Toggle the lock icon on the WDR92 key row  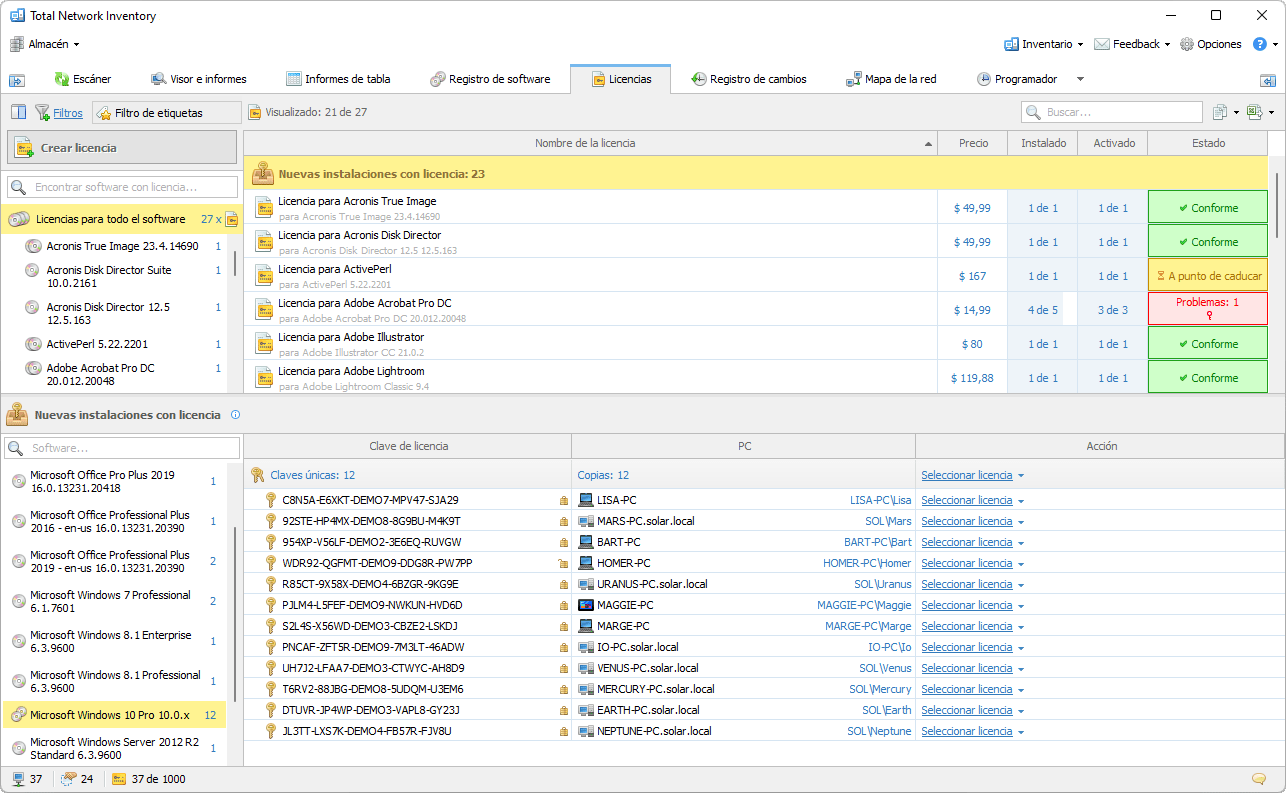pos(563,563)
